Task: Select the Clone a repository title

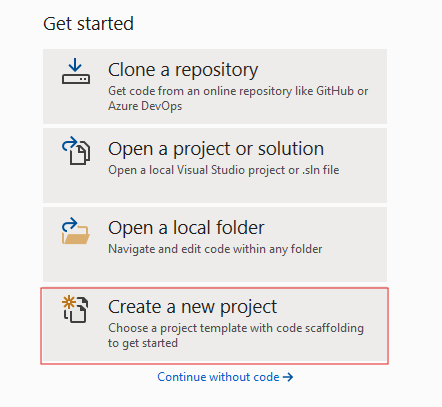Action: point(183,70)
